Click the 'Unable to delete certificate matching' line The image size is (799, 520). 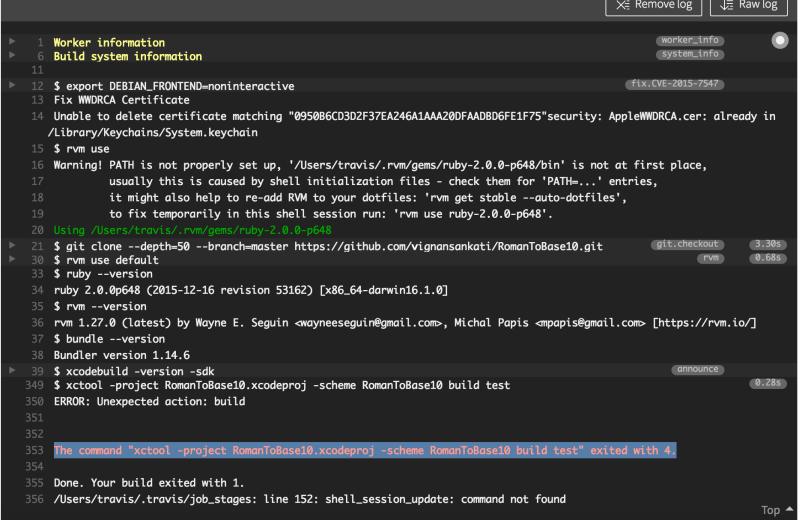pyautogui.click(x=414, y=116)
